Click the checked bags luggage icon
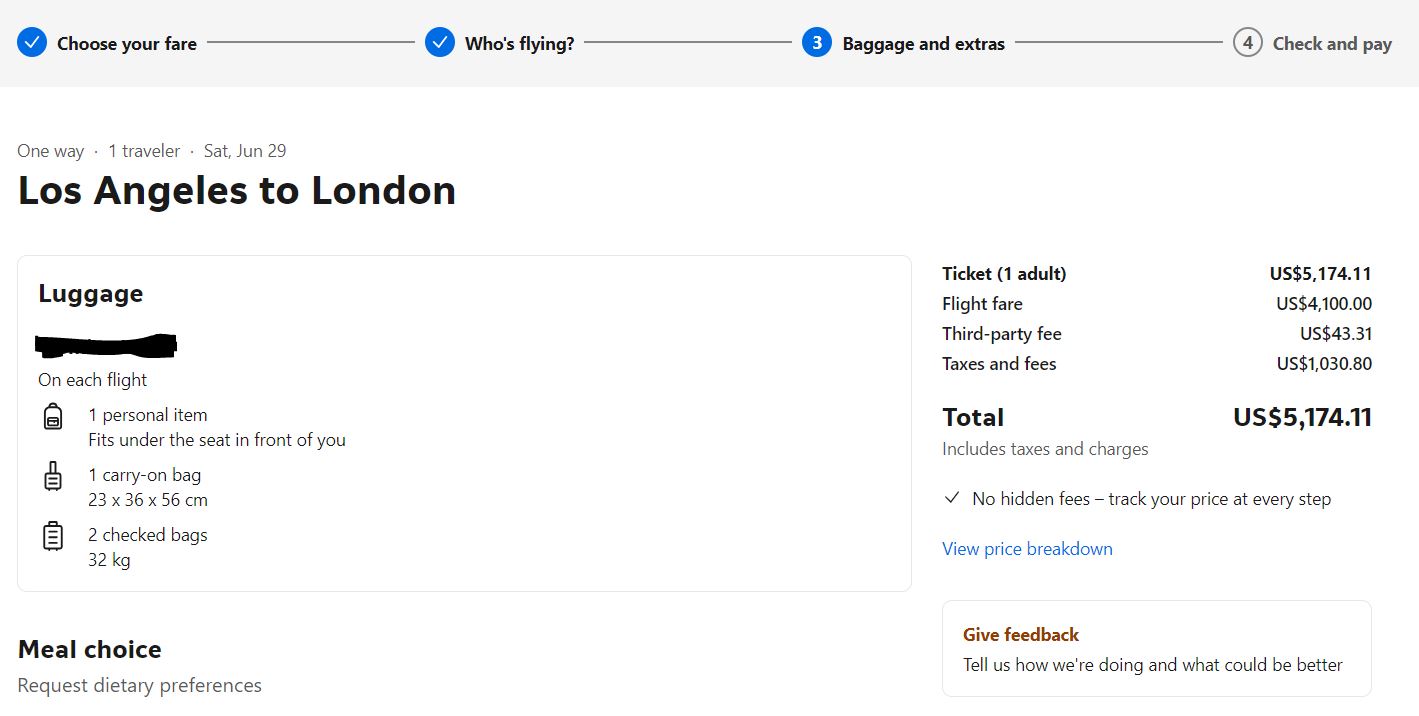The height and width of the screenshot is (716, 1419). [x=53, y=536]
